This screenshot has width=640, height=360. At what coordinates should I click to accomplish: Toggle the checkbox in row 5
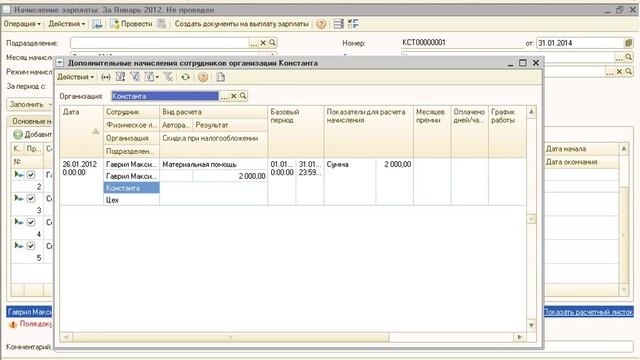31,246
